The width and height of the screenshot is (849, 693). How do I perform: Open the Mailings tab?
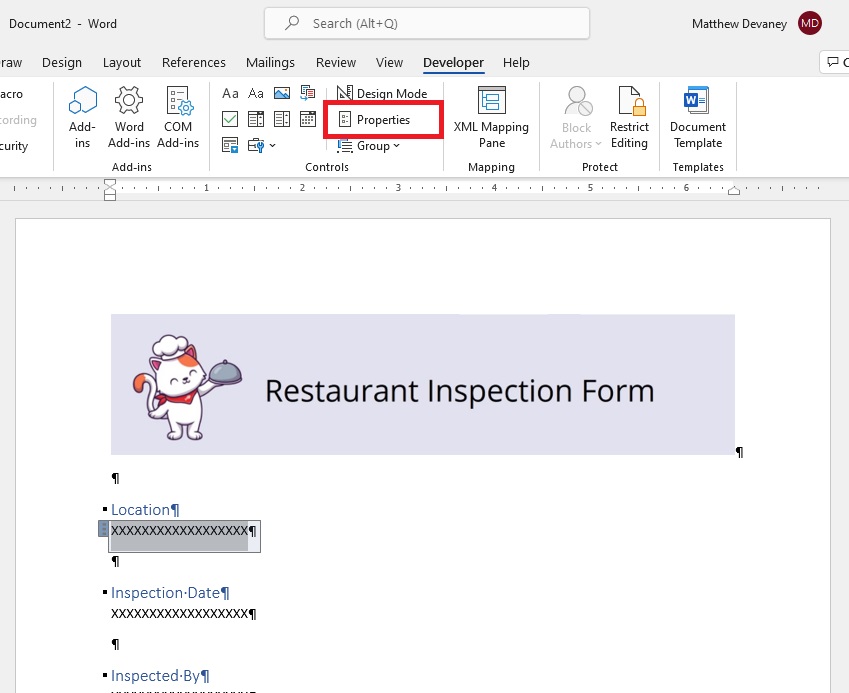[x=270, y=62]
